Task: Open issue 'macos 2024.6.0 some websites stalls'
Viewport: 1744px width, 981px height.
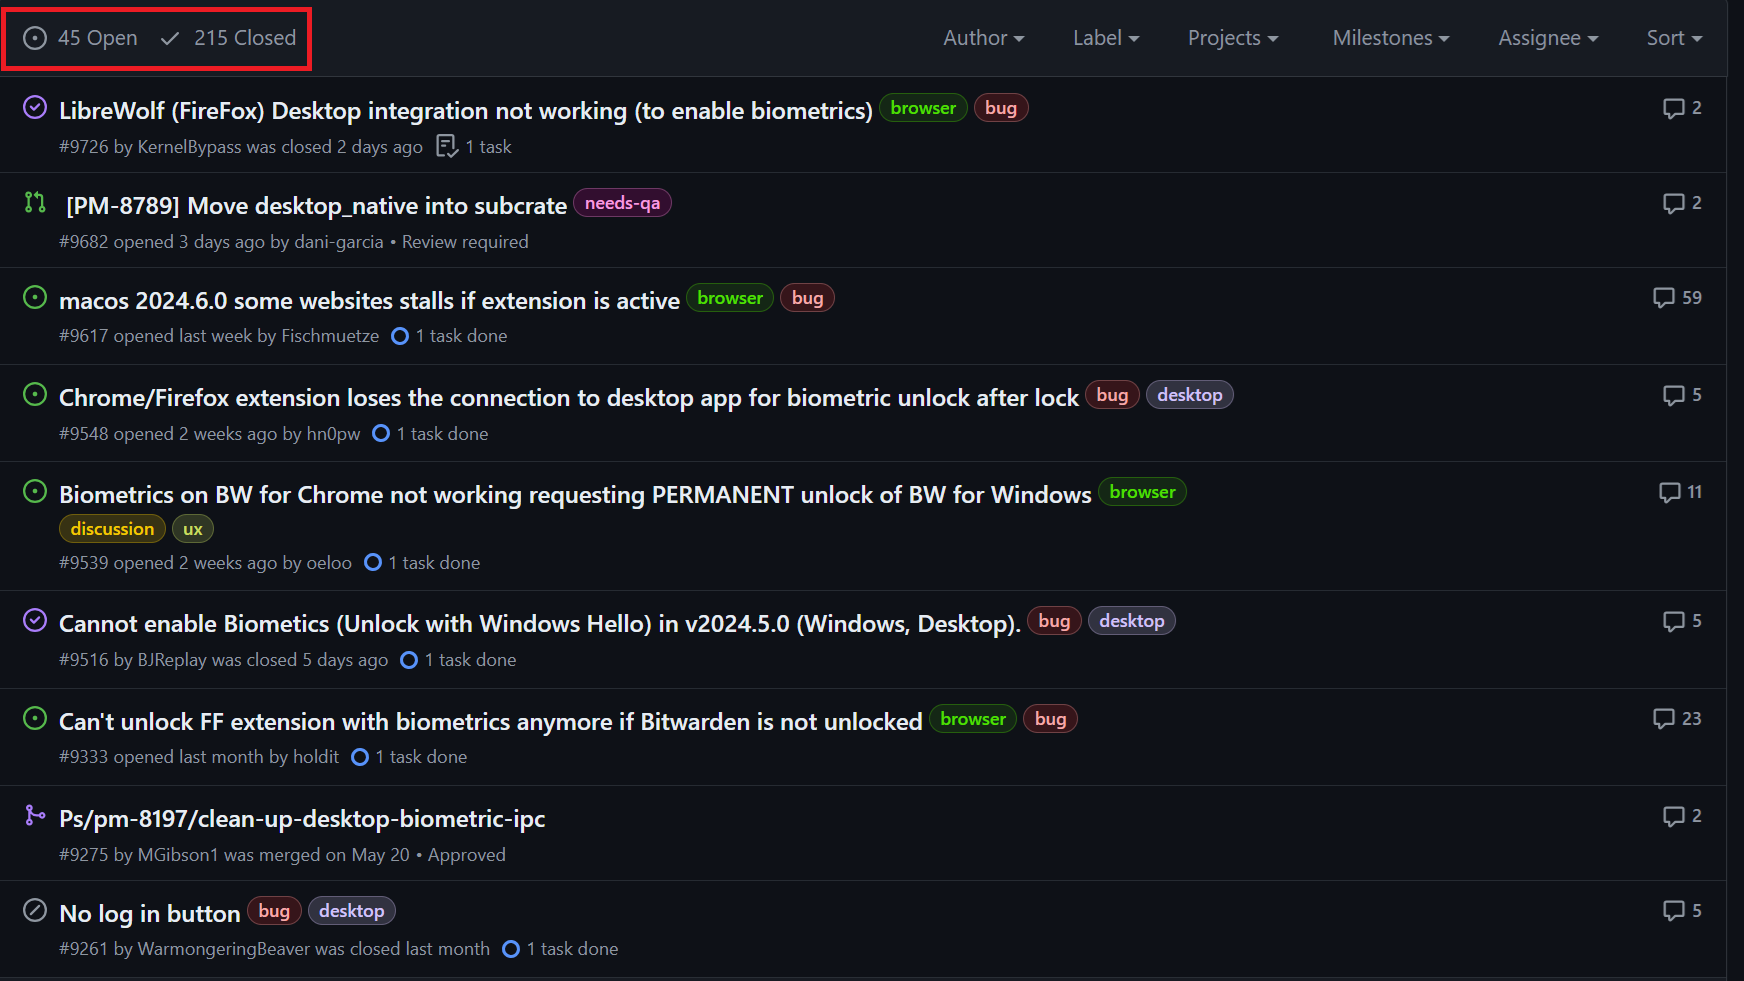Action: 369,300
